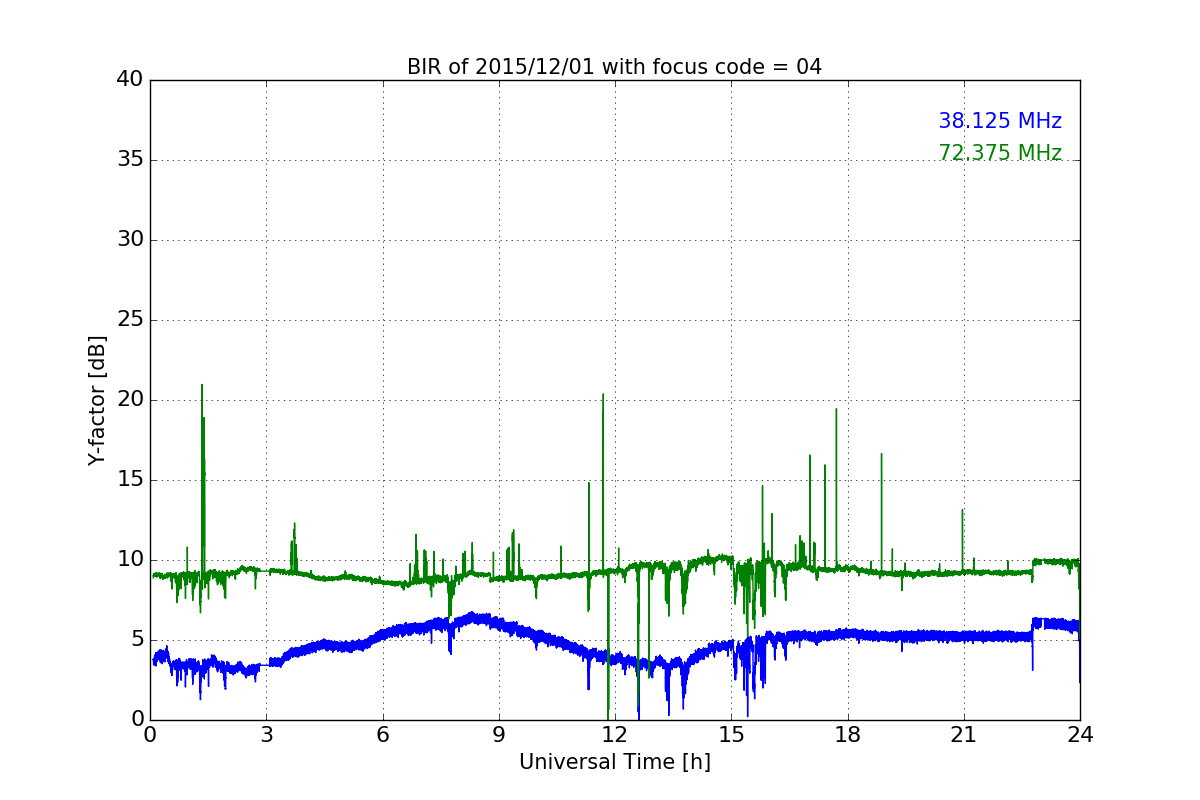Click the x-axis tick label 12

(615, 735)
